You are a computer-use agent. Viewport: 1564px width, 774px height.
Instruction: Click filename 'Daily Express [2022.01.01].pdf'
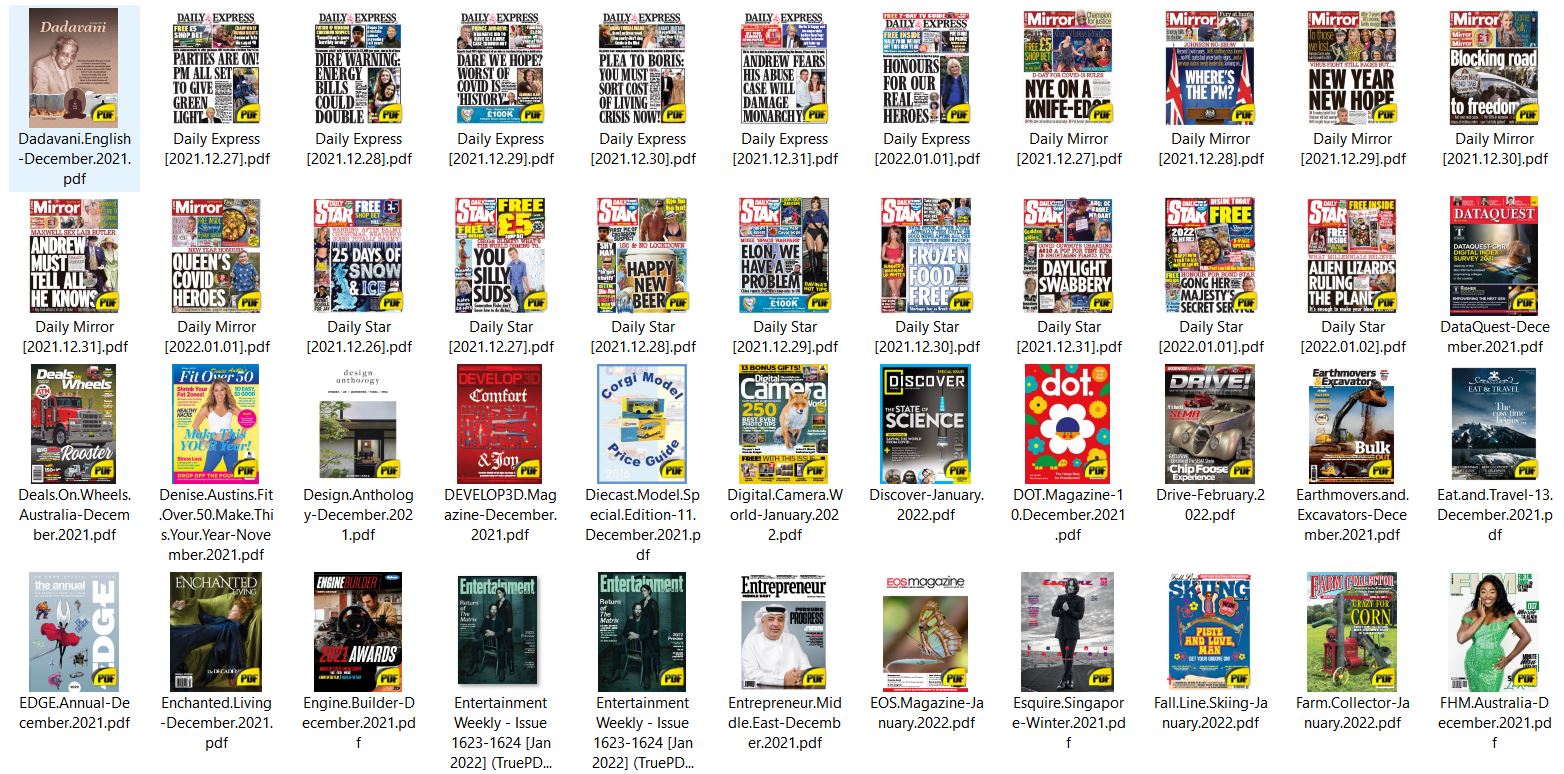click(926, 149)
